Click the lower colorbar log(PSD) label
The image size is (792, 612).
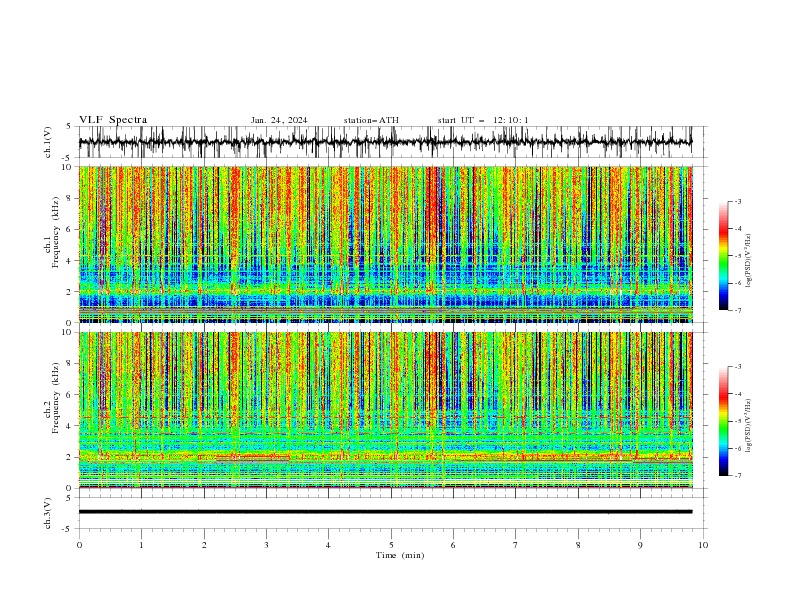click(x=749, y=426)
